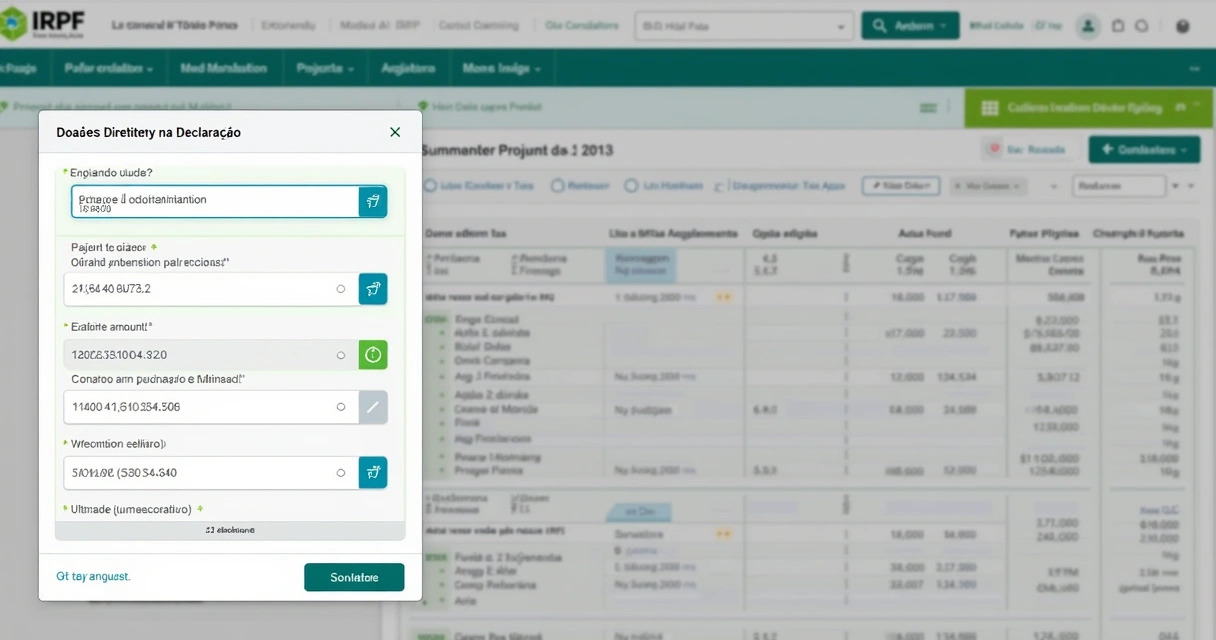Open the Augiatora menu item
The width and height of the screenshot is (1216, 640).
point(408,69)
